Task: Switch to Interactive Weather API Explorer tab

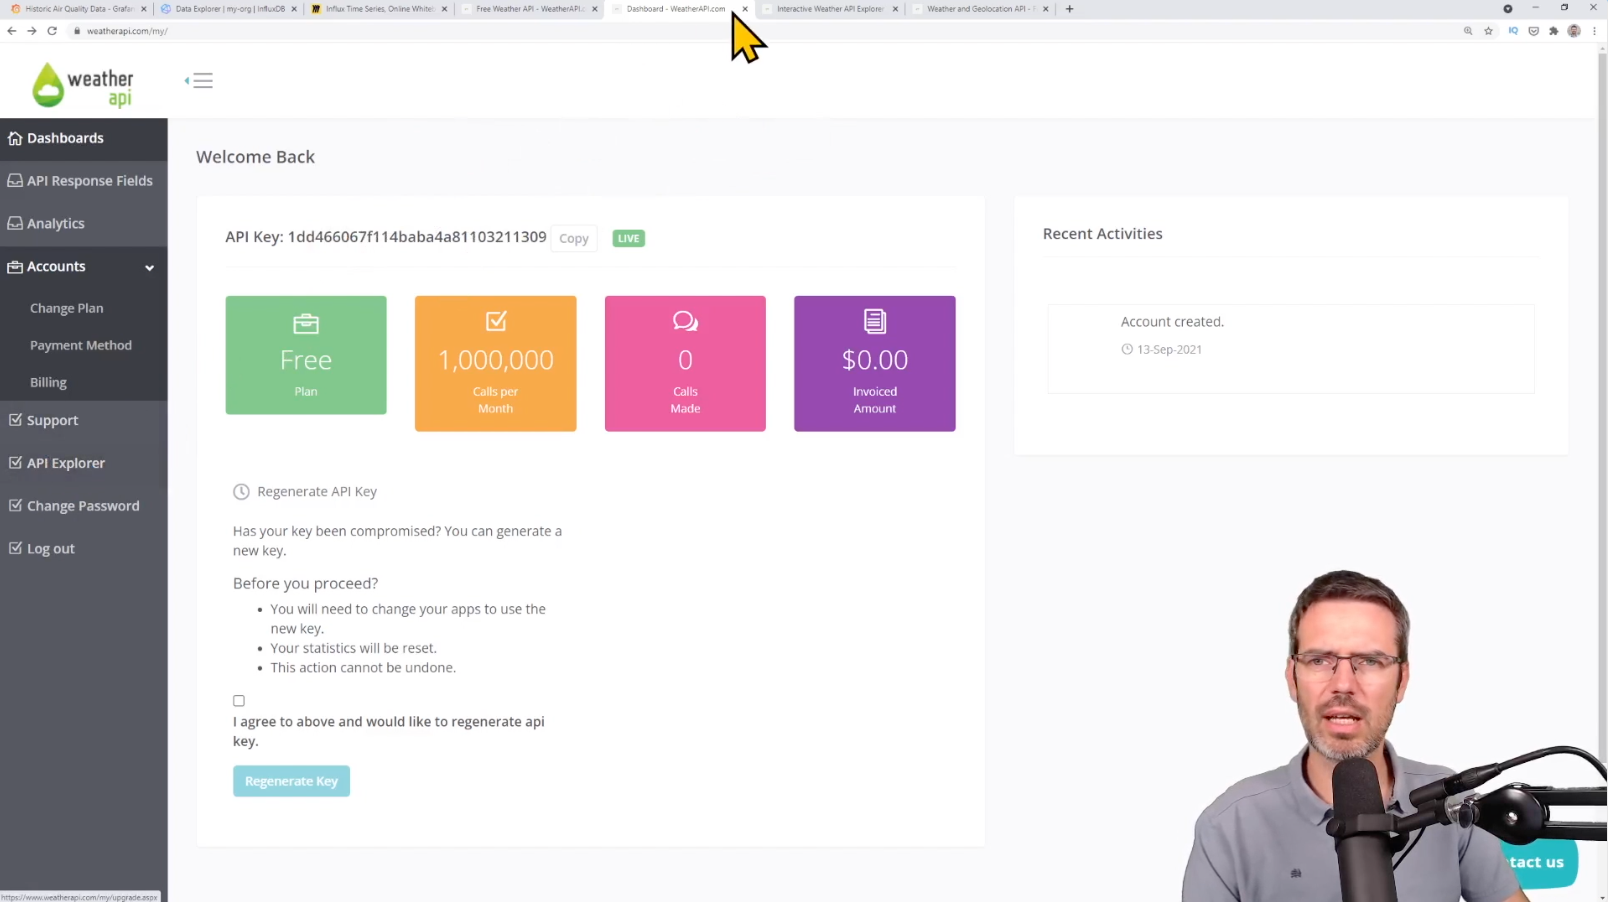Action: [830, 9]
